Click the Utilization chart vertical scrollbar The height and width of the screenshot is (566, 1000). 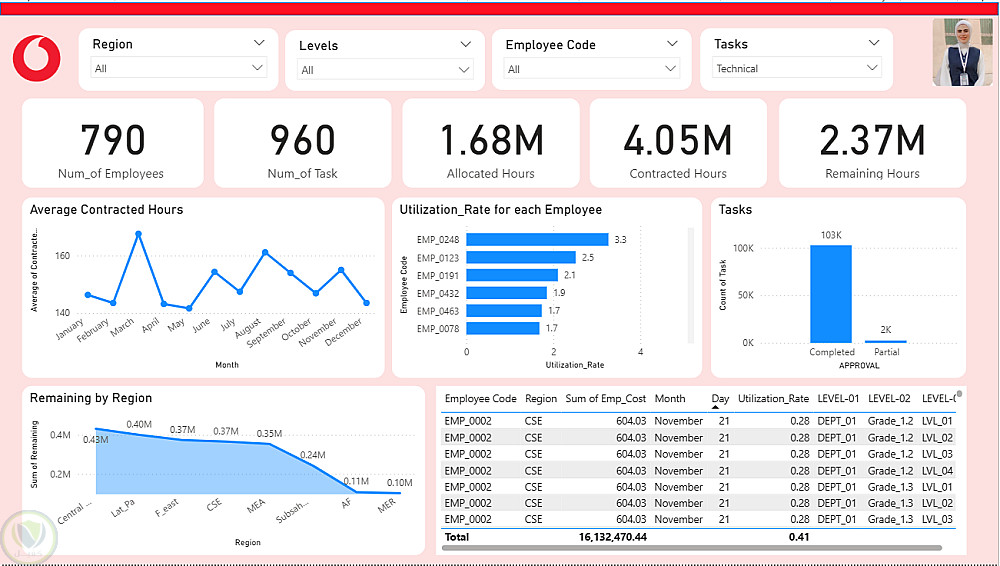click(691, 285)
